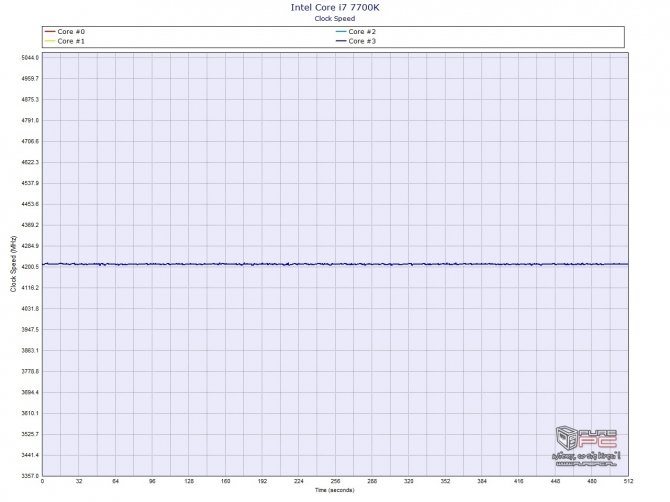Click the 0 tick on time axis
This screenshot has height=502, width=670.
pyautogui.click(x=42, y=481)
